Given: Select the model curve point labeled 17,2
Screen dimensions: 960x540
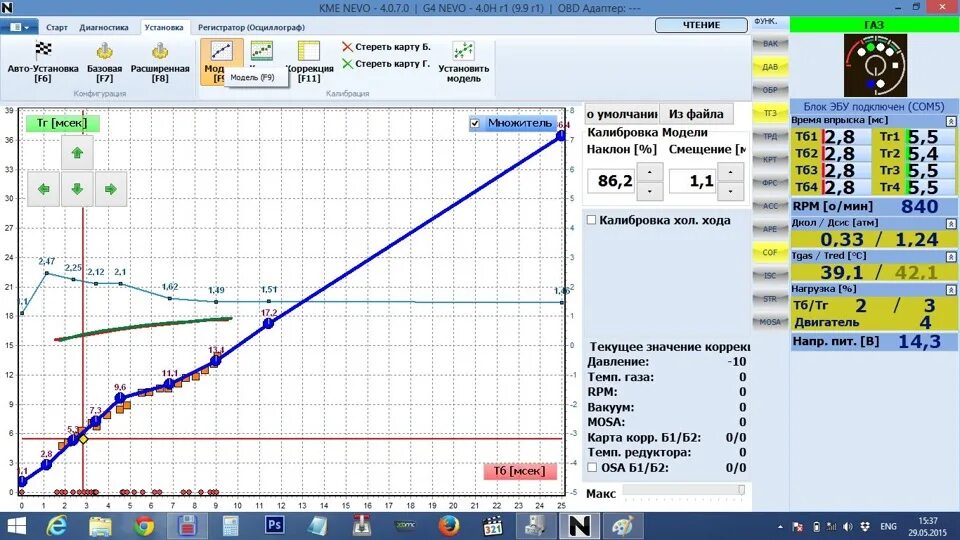Looking at the screenshot, I should 268,323.
